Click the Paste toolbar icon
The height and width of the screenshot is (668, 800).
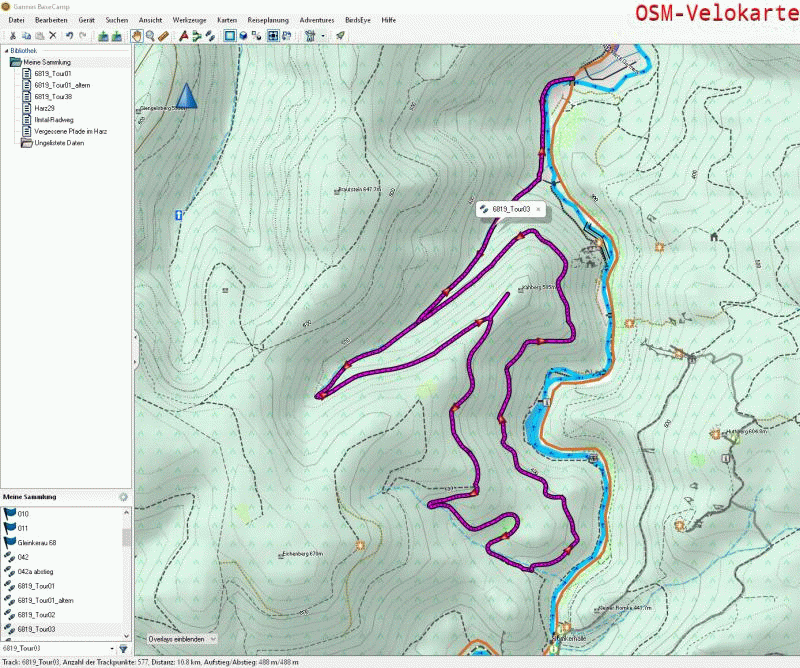click(39, 36)
